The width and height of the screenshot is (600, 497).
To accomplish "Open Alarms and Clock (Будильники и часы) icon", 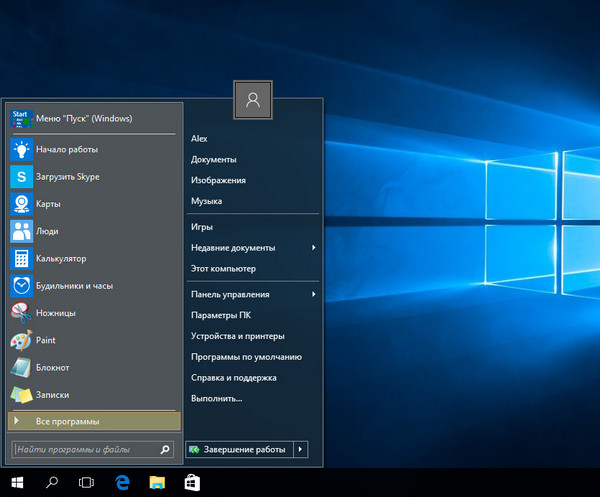I will pyautogui.click(x=21, y=285).
